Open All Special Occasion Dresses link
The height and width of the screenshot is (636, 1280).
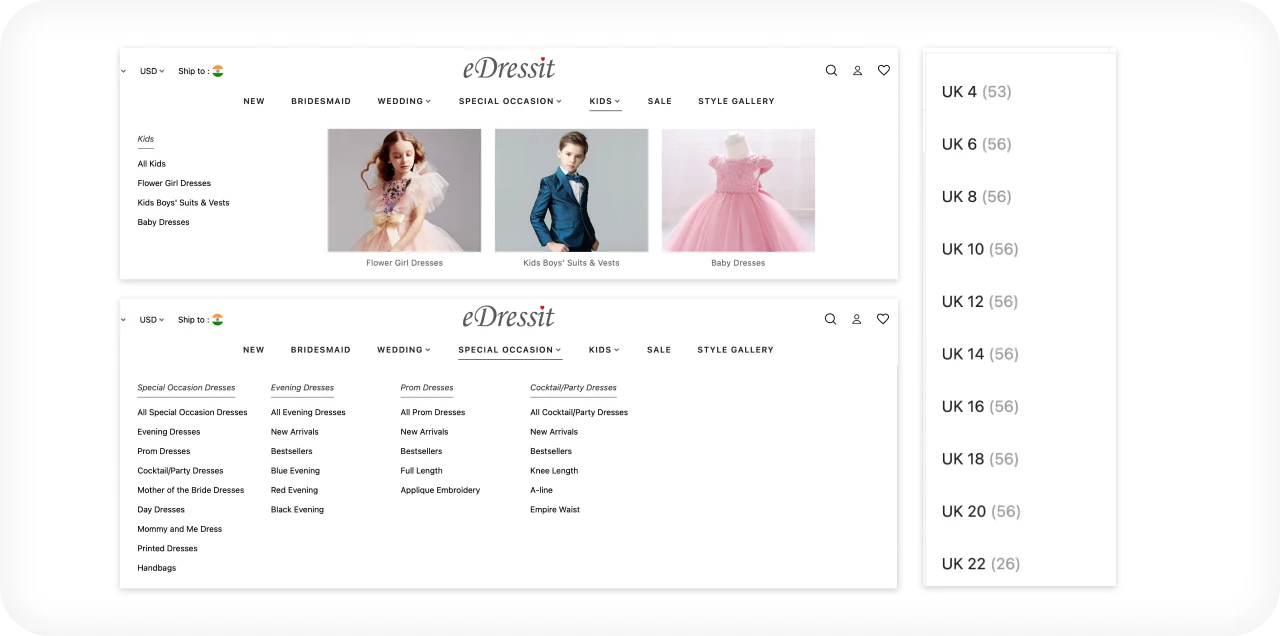tap(192, 412)
